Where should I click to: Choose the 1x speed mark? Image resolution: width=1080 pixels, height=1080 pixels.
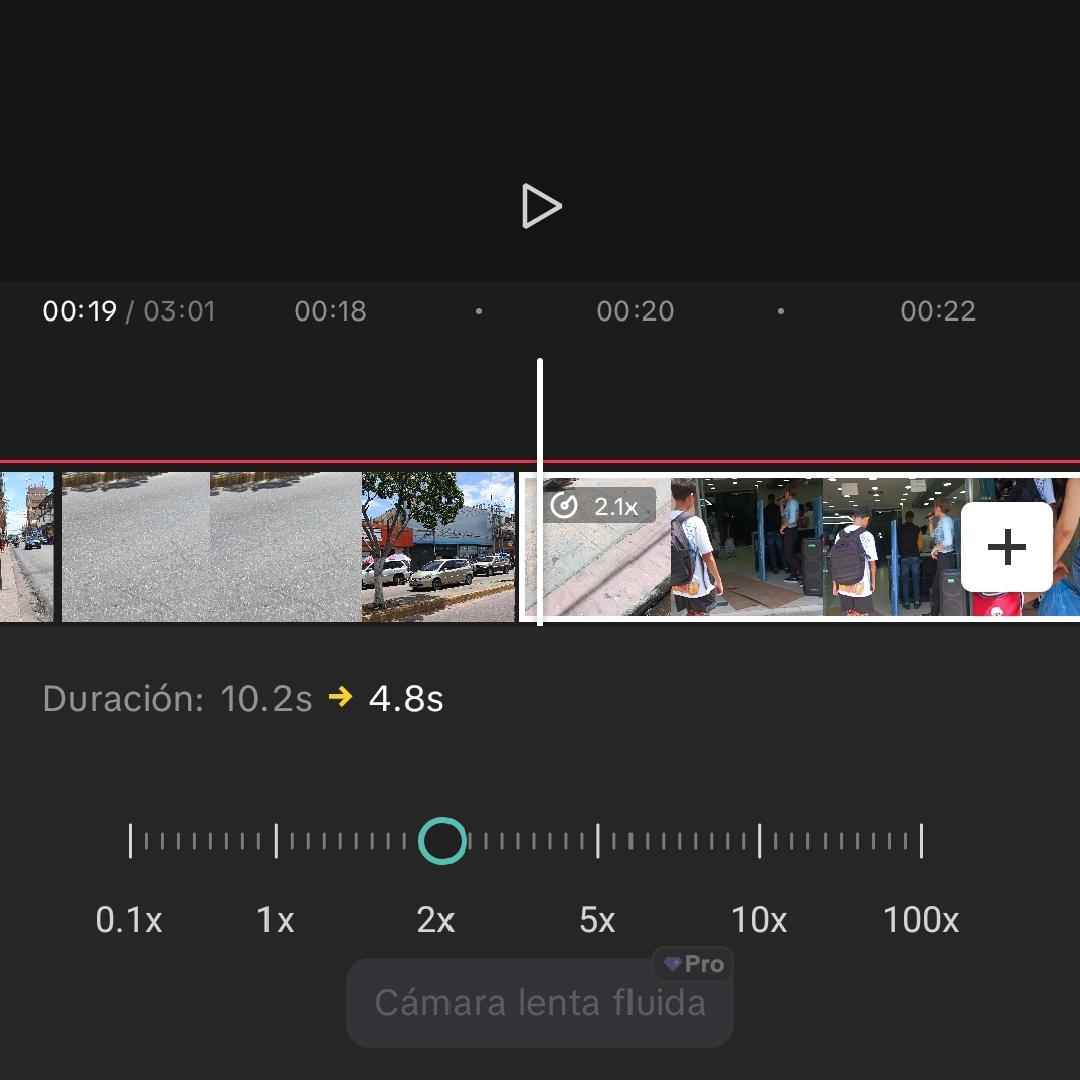coord(276,920)
